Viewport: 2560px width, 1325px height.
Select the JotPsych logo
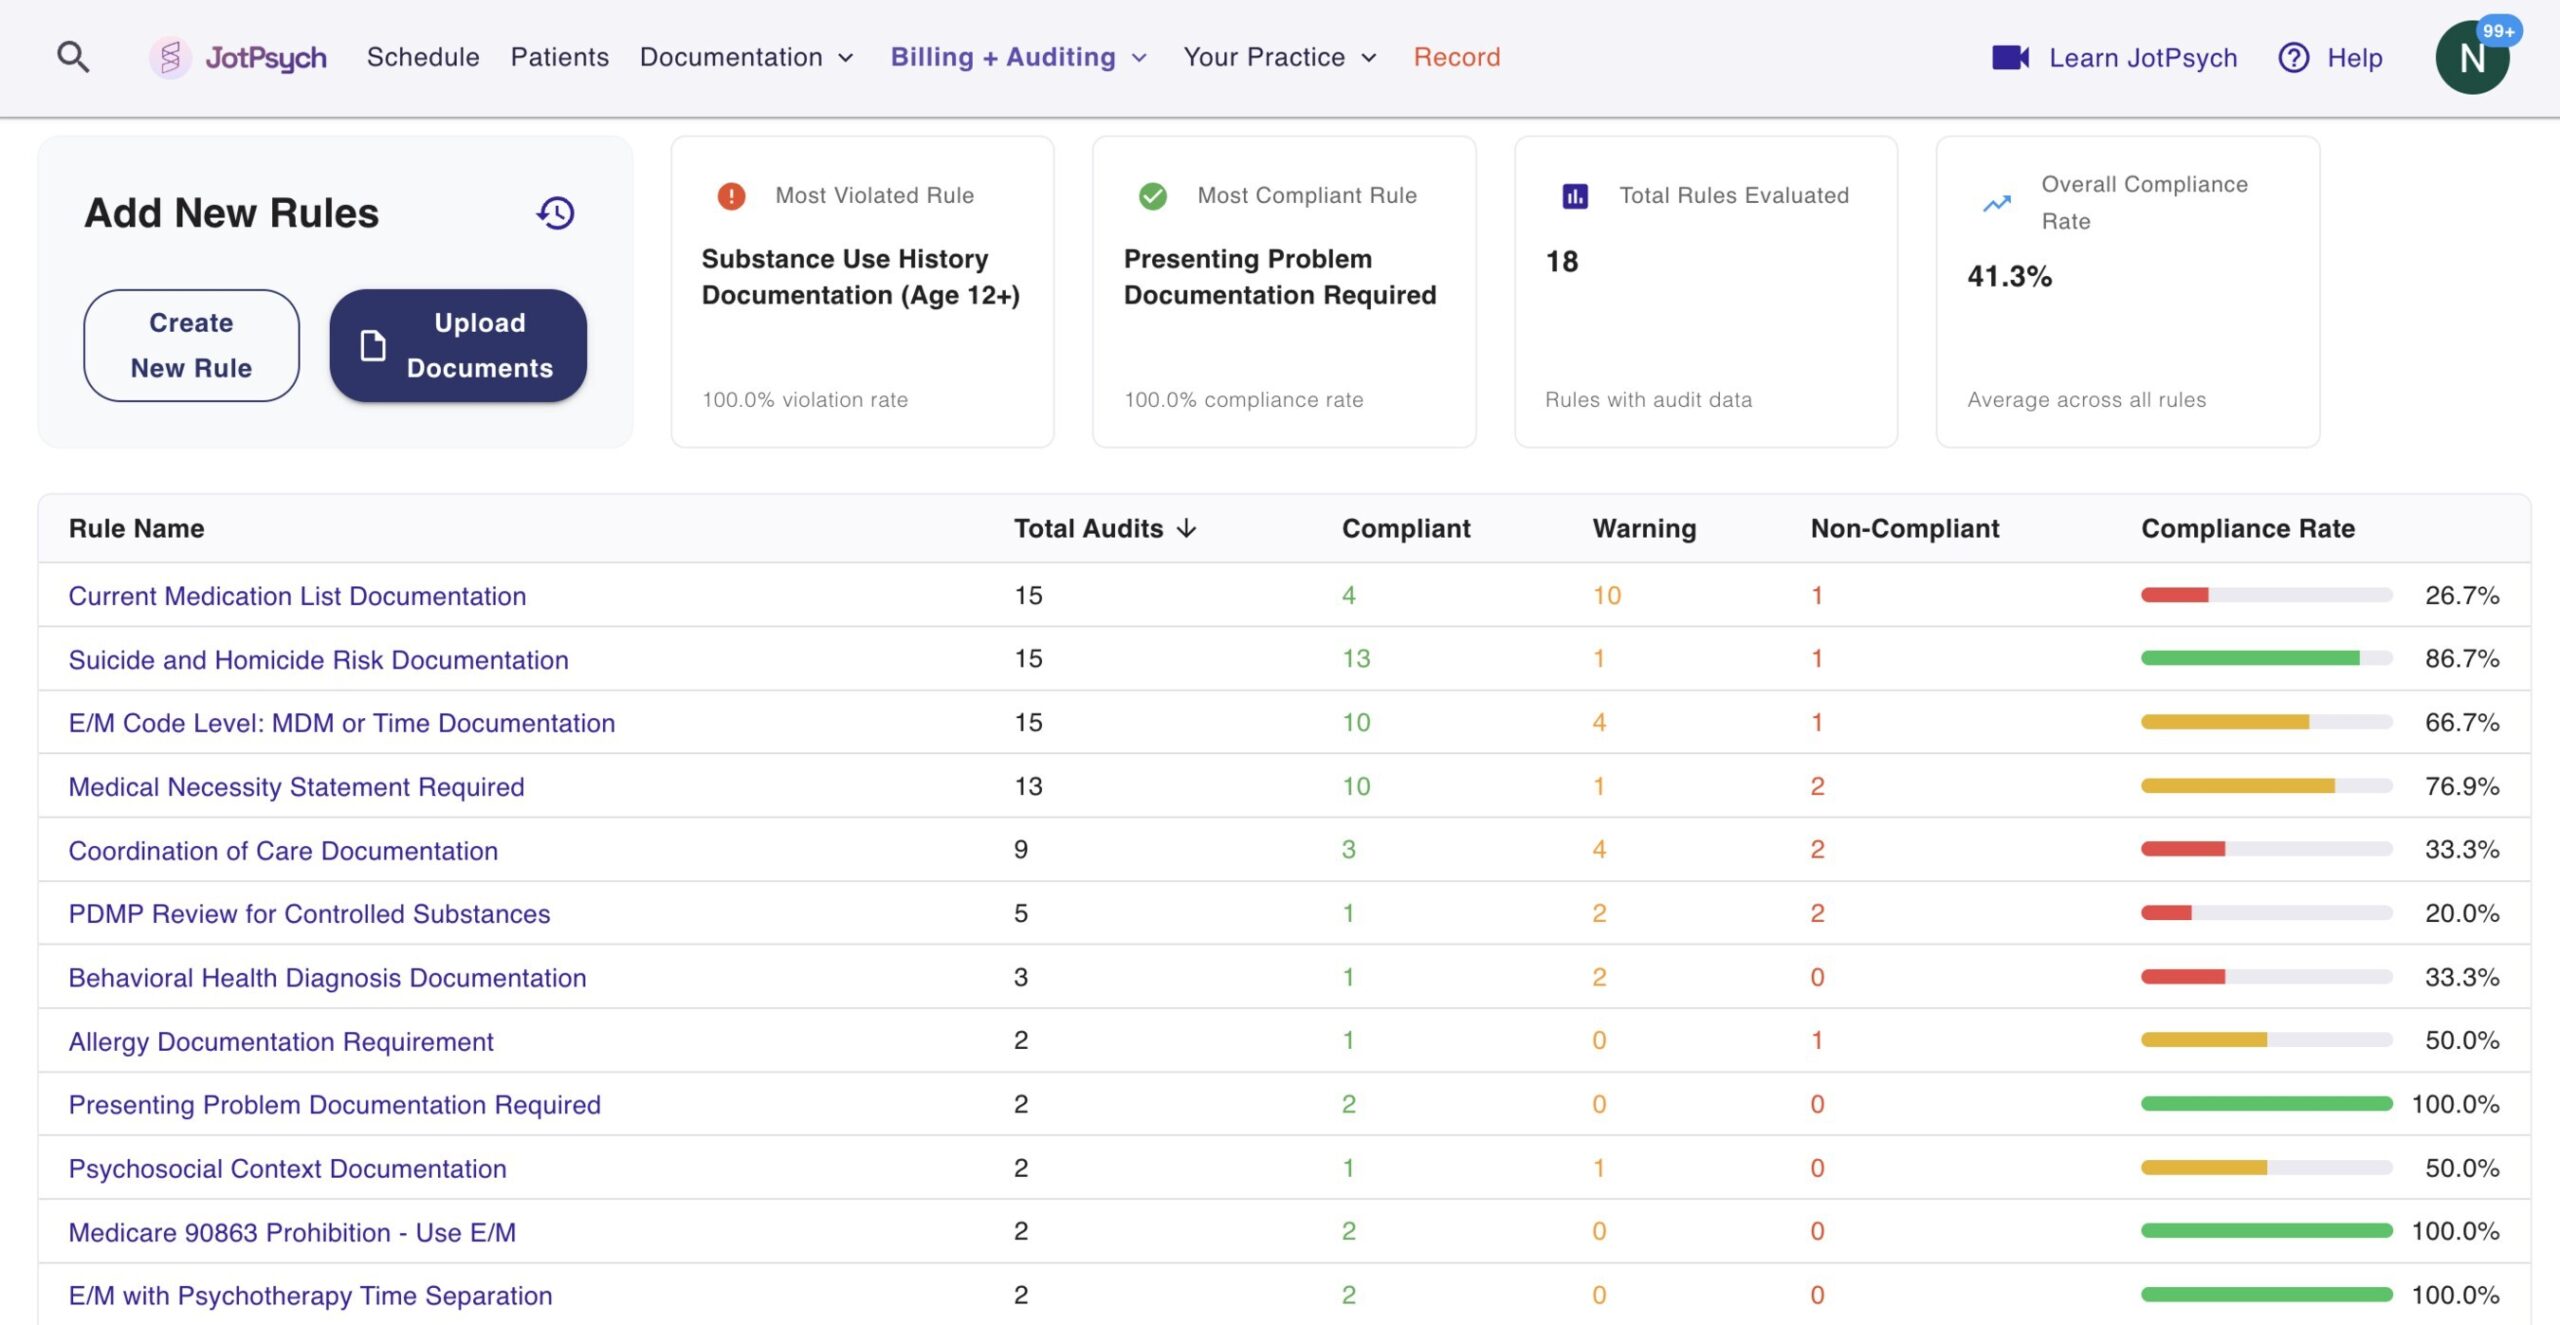coord(240,57)
